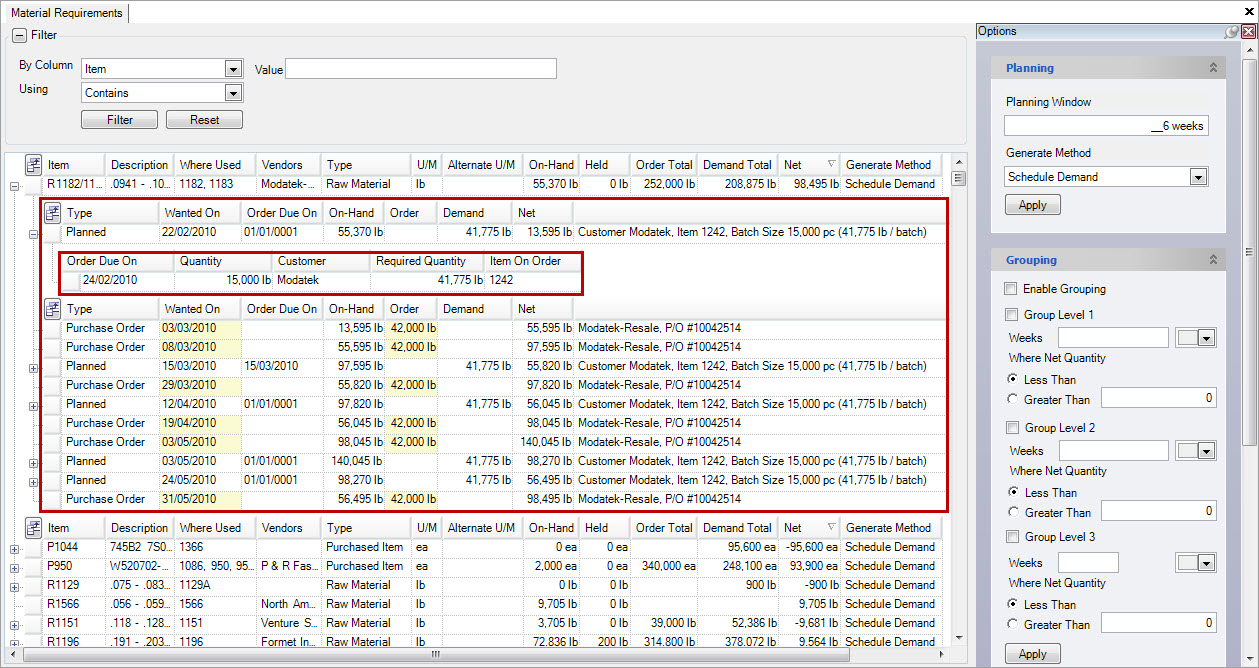Collapse the Planning section with its chevron icon
This screenshot has height=668, width=1259.
(x=1213, y=68)
